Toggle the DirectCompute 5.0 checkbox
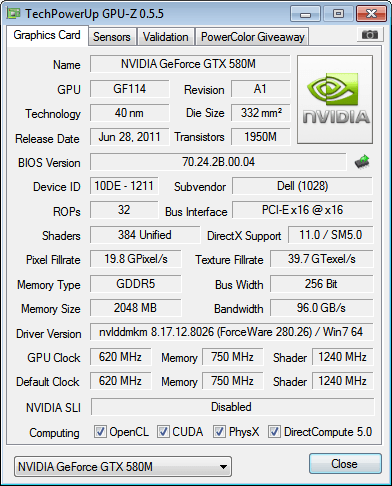The image size is (392, 486). pyautogui.click(x=274, y=432)
